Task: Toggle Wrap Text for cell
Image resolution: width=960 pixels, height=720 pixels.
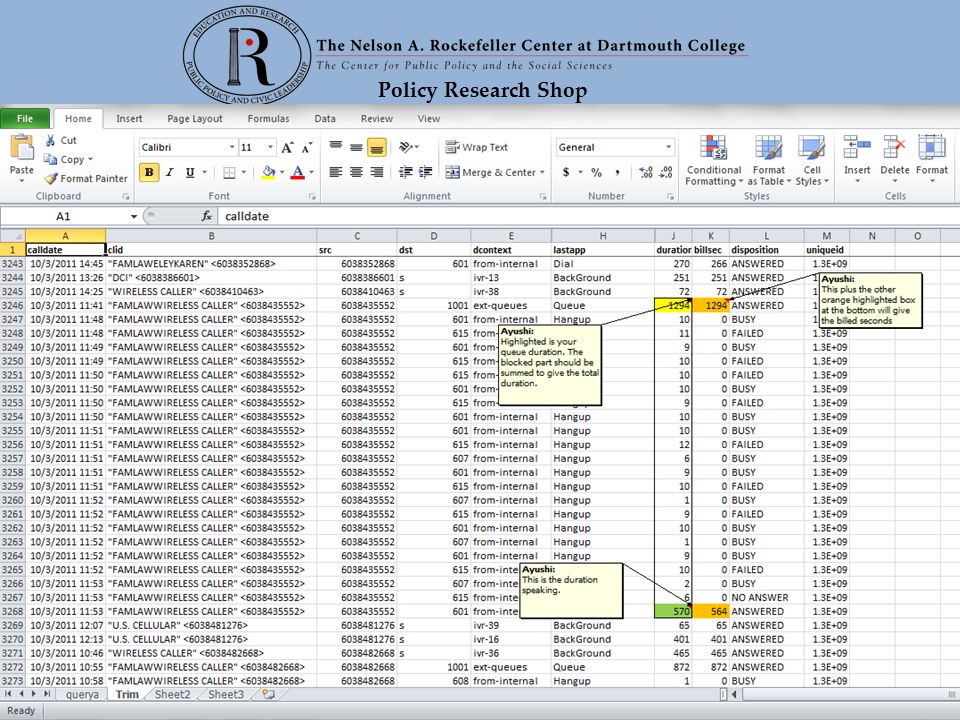Action: (x=476, y=147)
